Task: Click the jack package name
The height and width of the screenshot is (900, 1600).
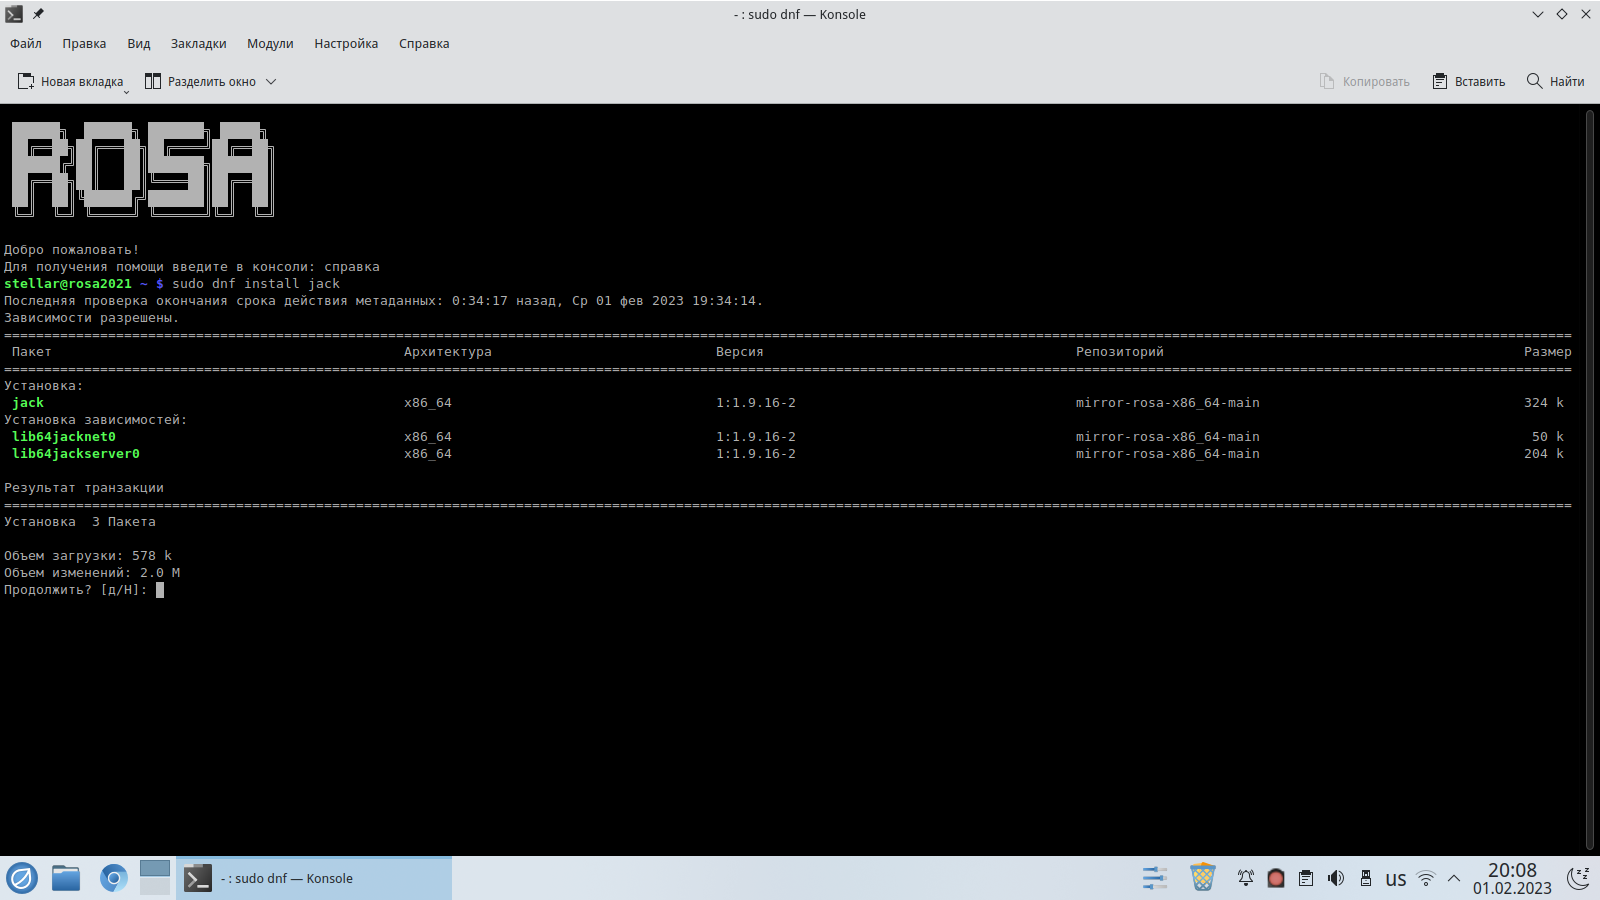Action: [28, 403]
